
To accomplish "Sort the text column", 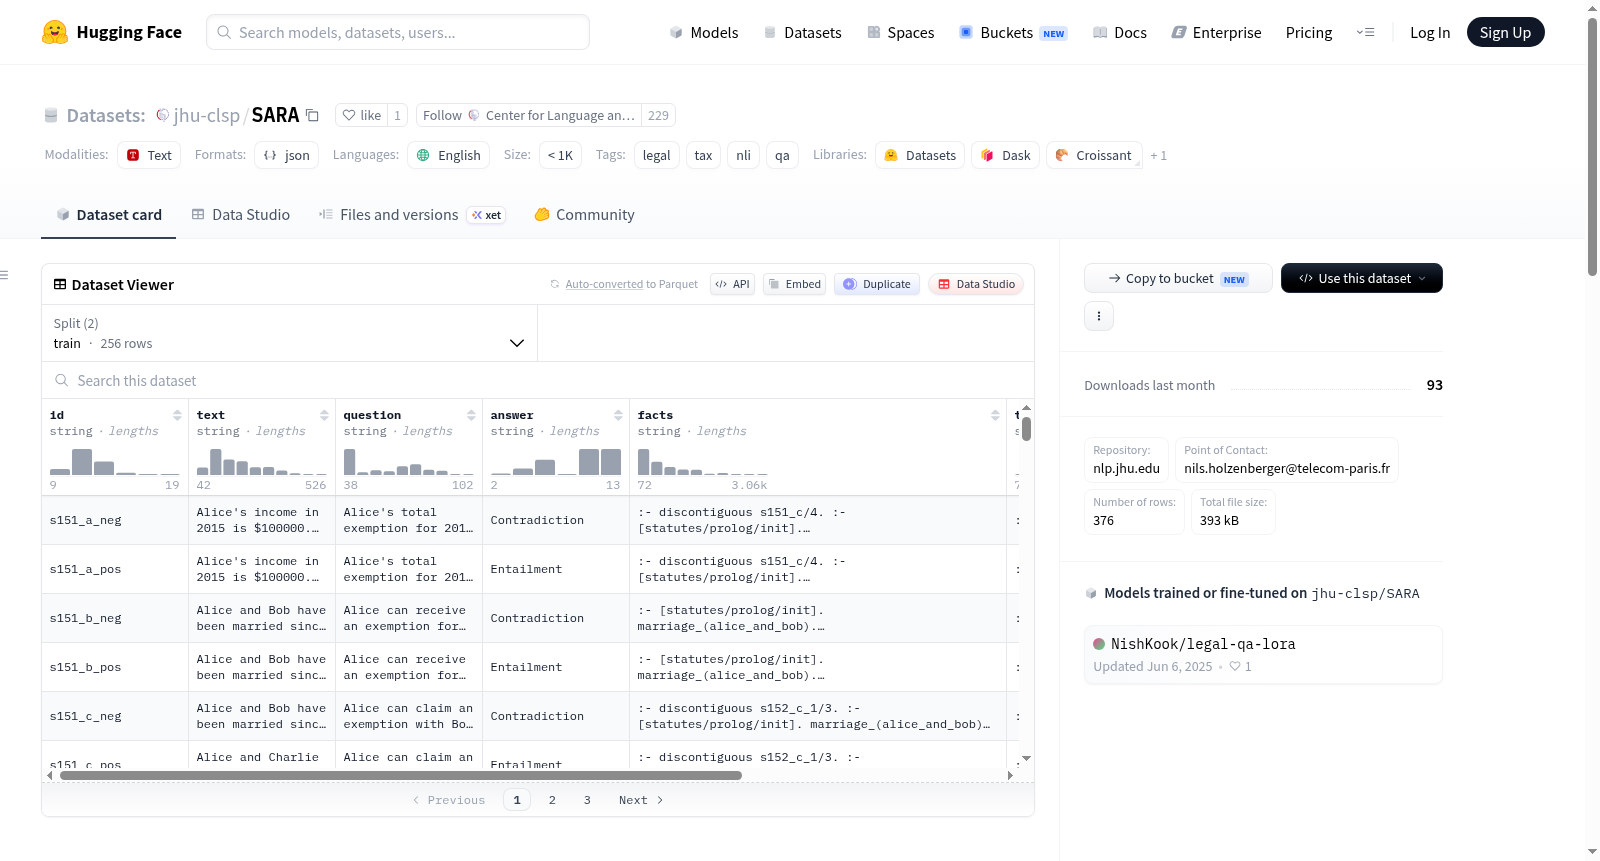I will (324, 415).
